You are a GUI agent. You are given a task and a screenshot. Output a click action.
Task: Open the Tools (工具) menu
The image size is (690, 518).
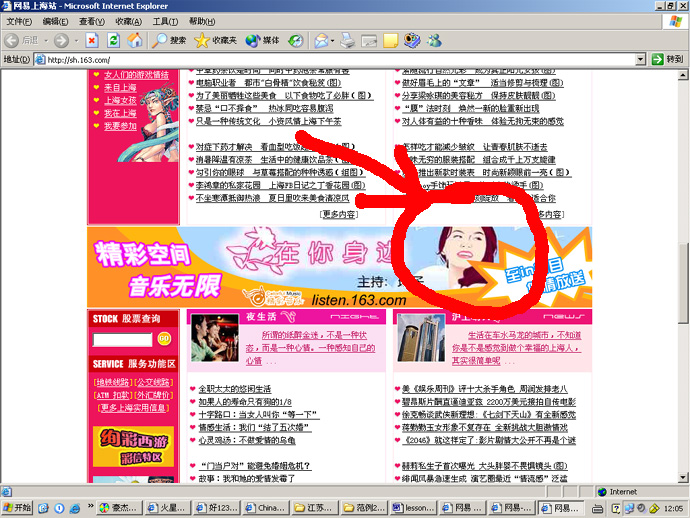165,21
